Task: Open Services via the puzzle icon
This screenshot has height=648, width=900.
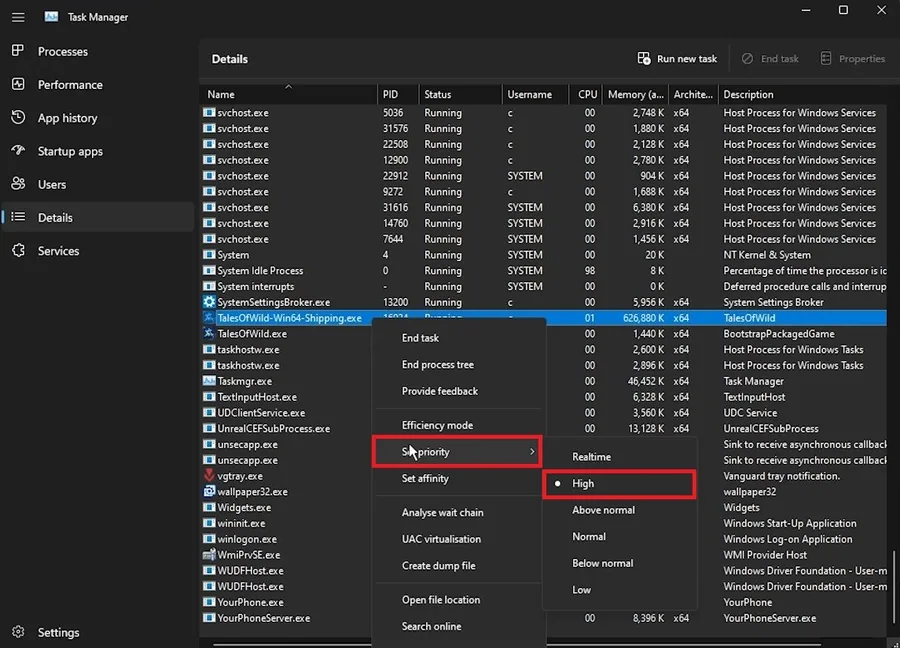Action: coord(18,250)
